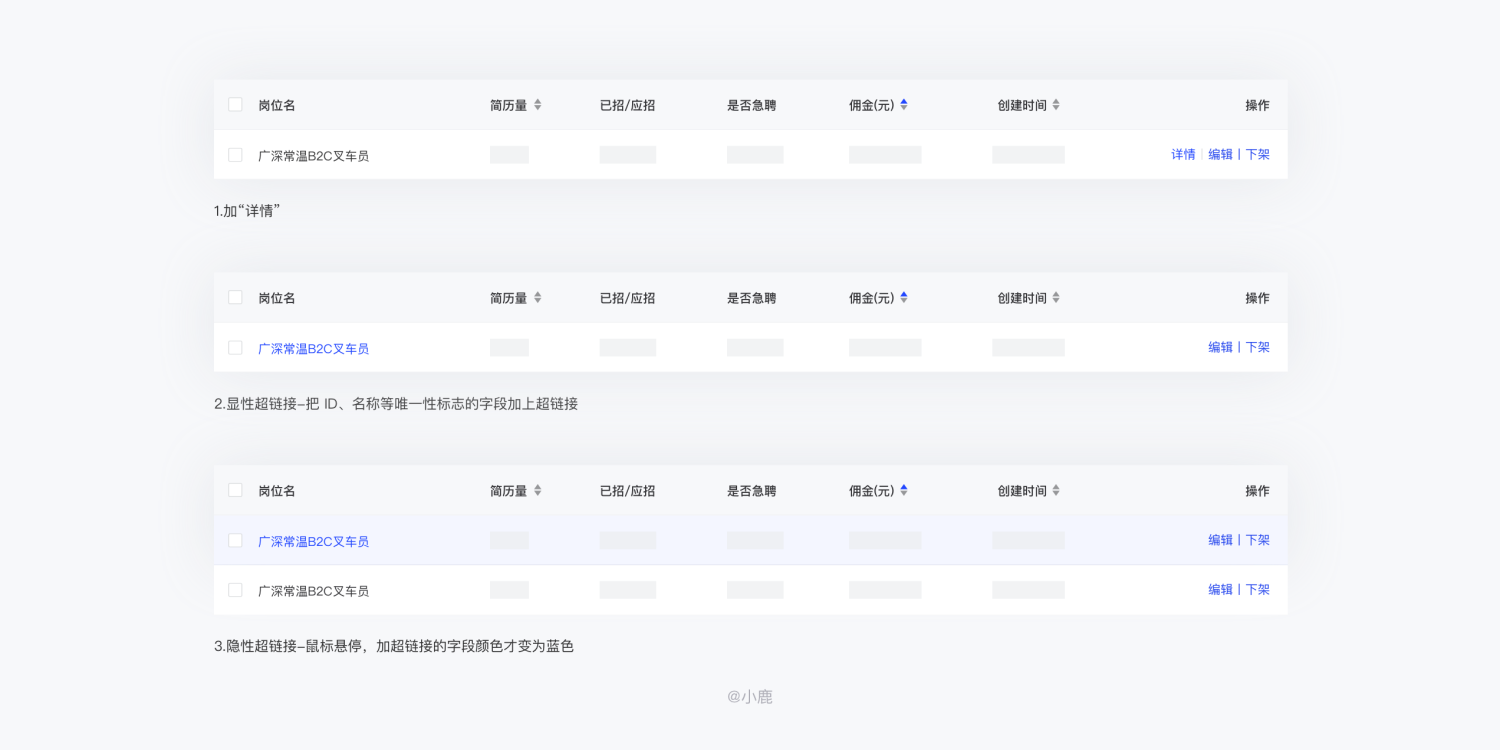Screen dimensions: 1500x750
Task: Sort middle table by 创建时间 arrows
Action: [1056, 298]
